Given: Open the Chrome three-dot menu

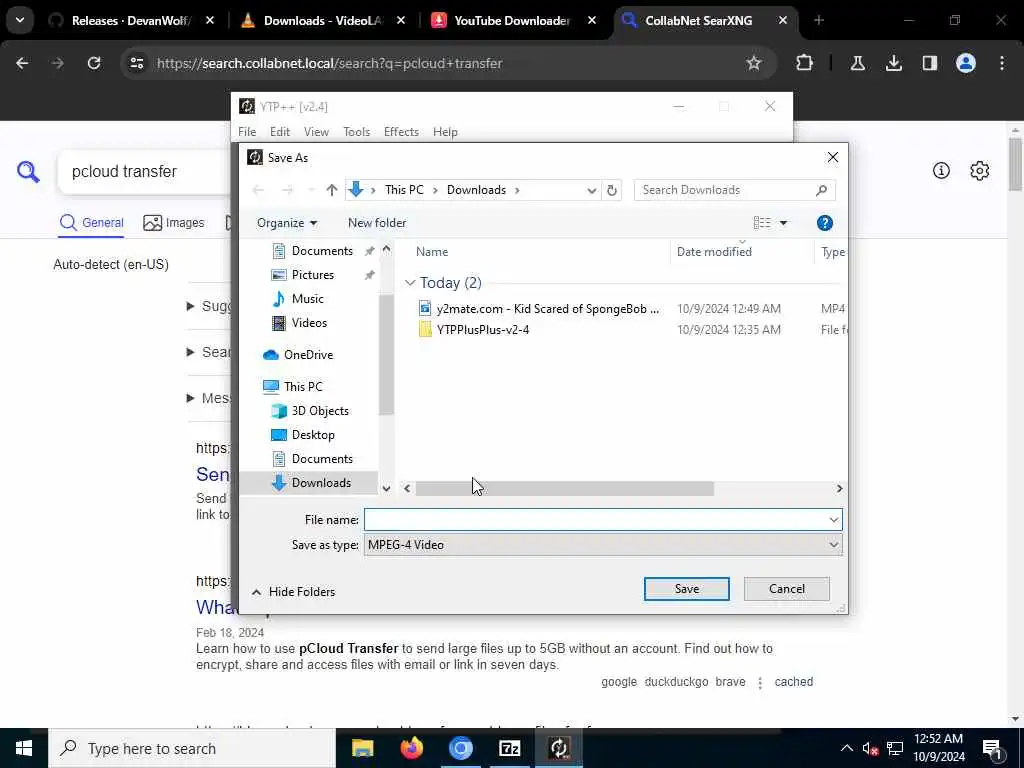Looking at the screenshot, I should (x=1002, y=63).
